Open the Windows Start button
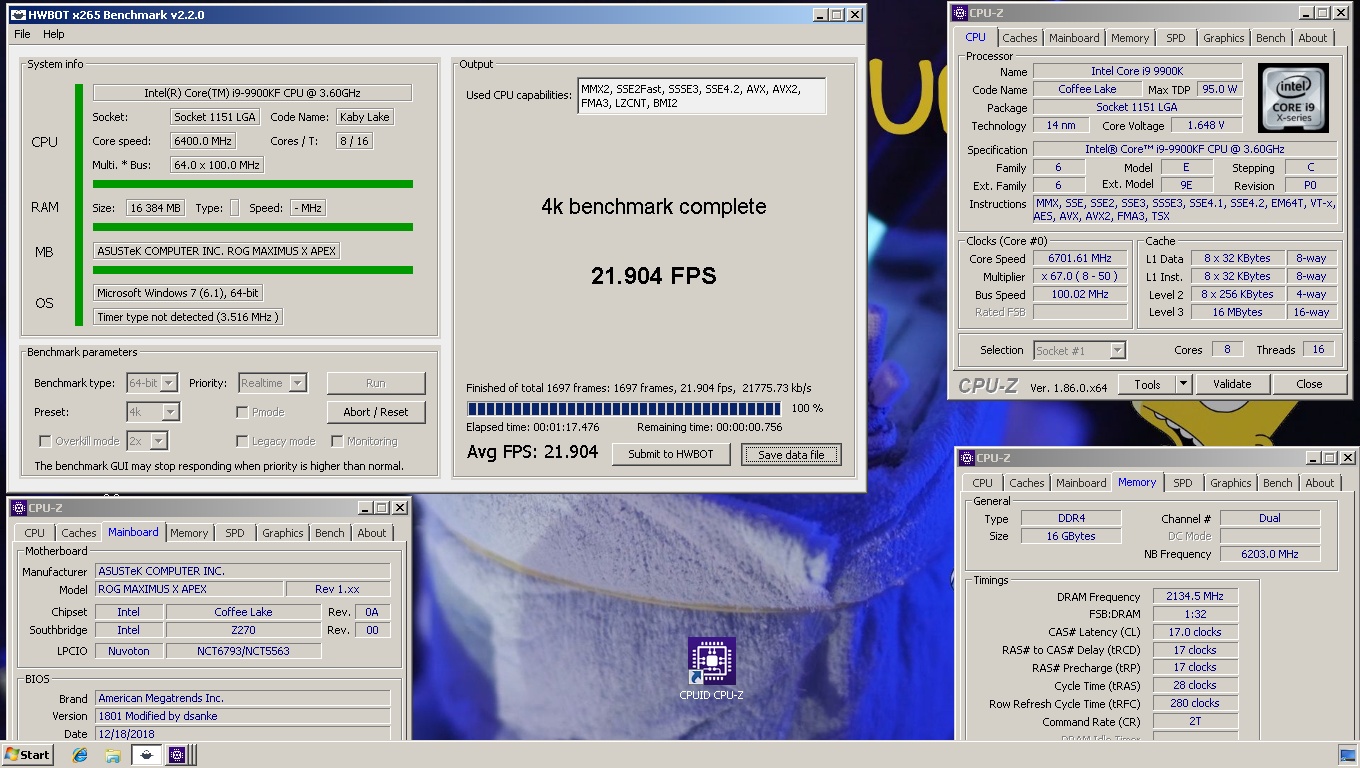The width and height of the screenshot is (1360, 768). (27, 755)
